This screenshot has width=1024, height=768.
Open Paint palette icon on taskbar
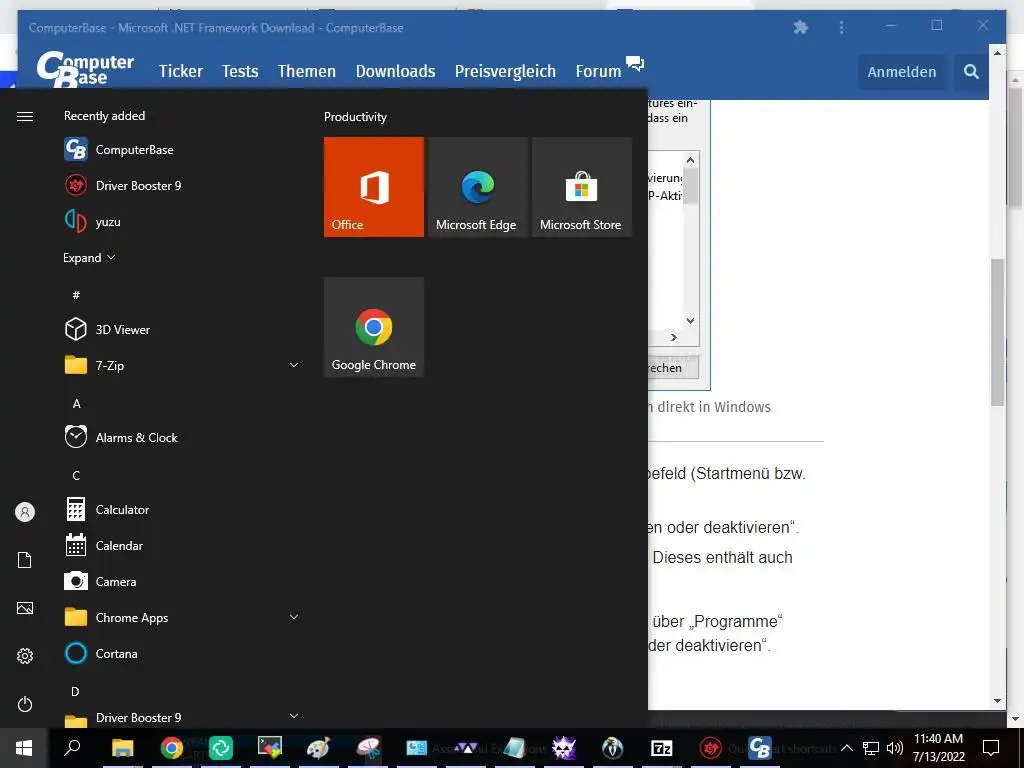tap(319, 748)
